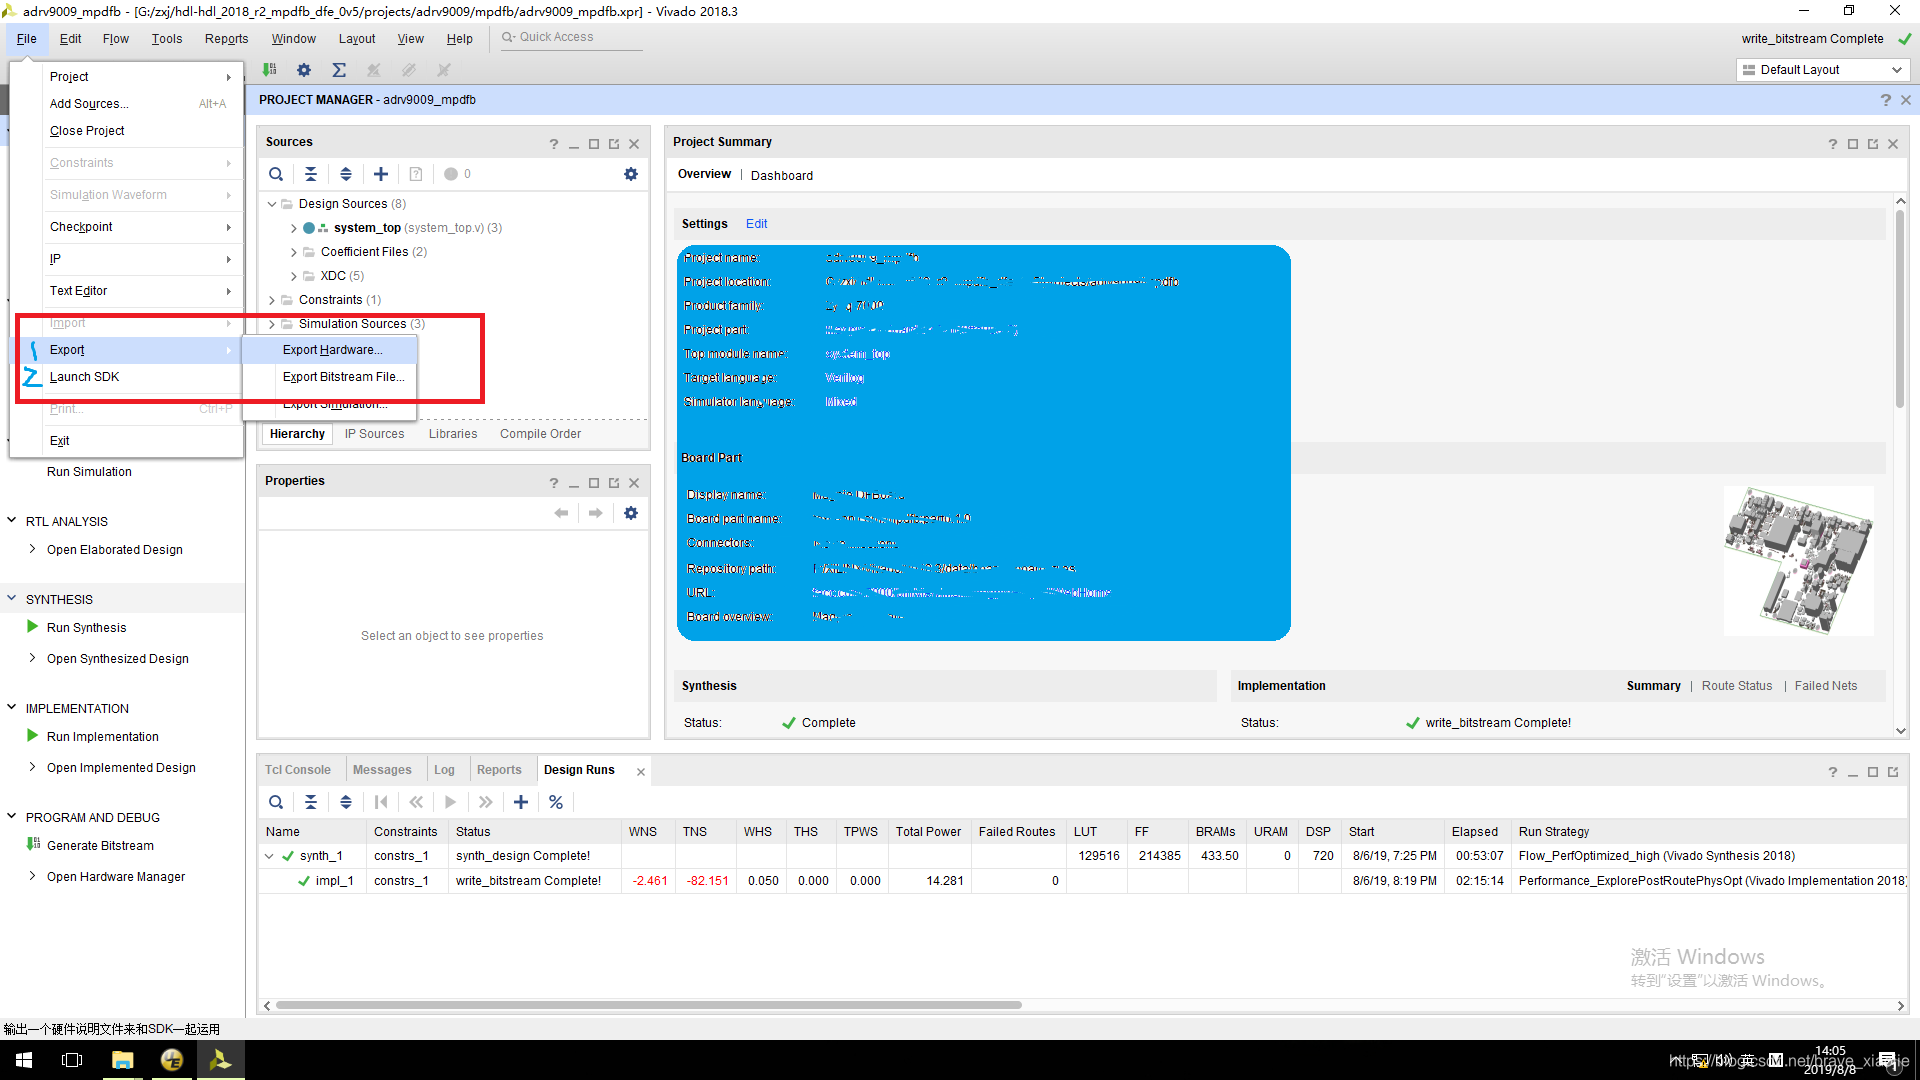
Task: Click the Sources panel search icon
Action: [x=276, y=174]
